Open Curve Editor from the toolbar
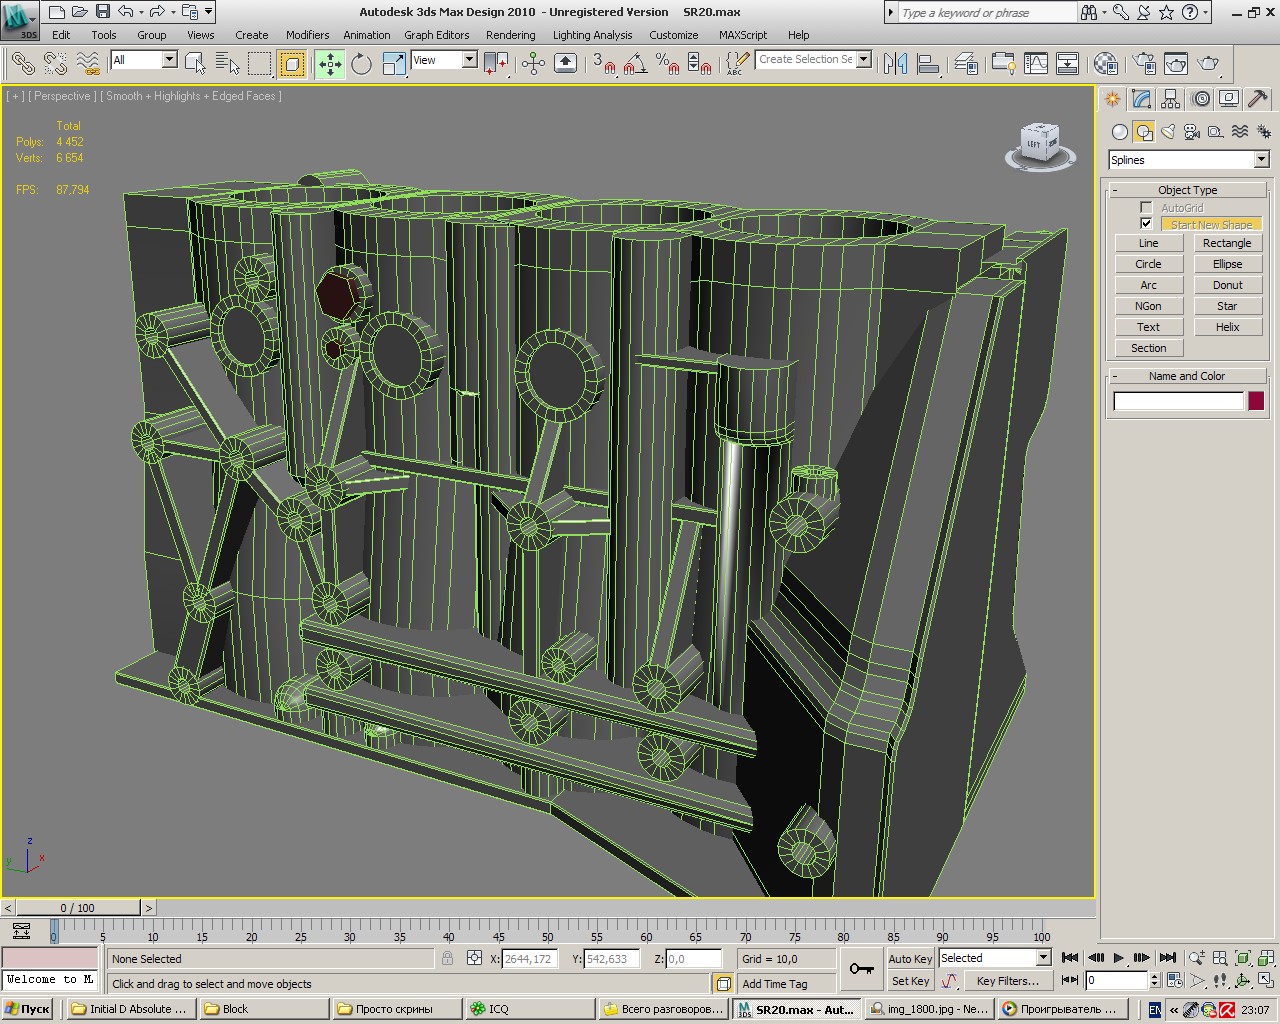The height and width of the screenshot is (1024, 1280). [x=1036, y=64]
